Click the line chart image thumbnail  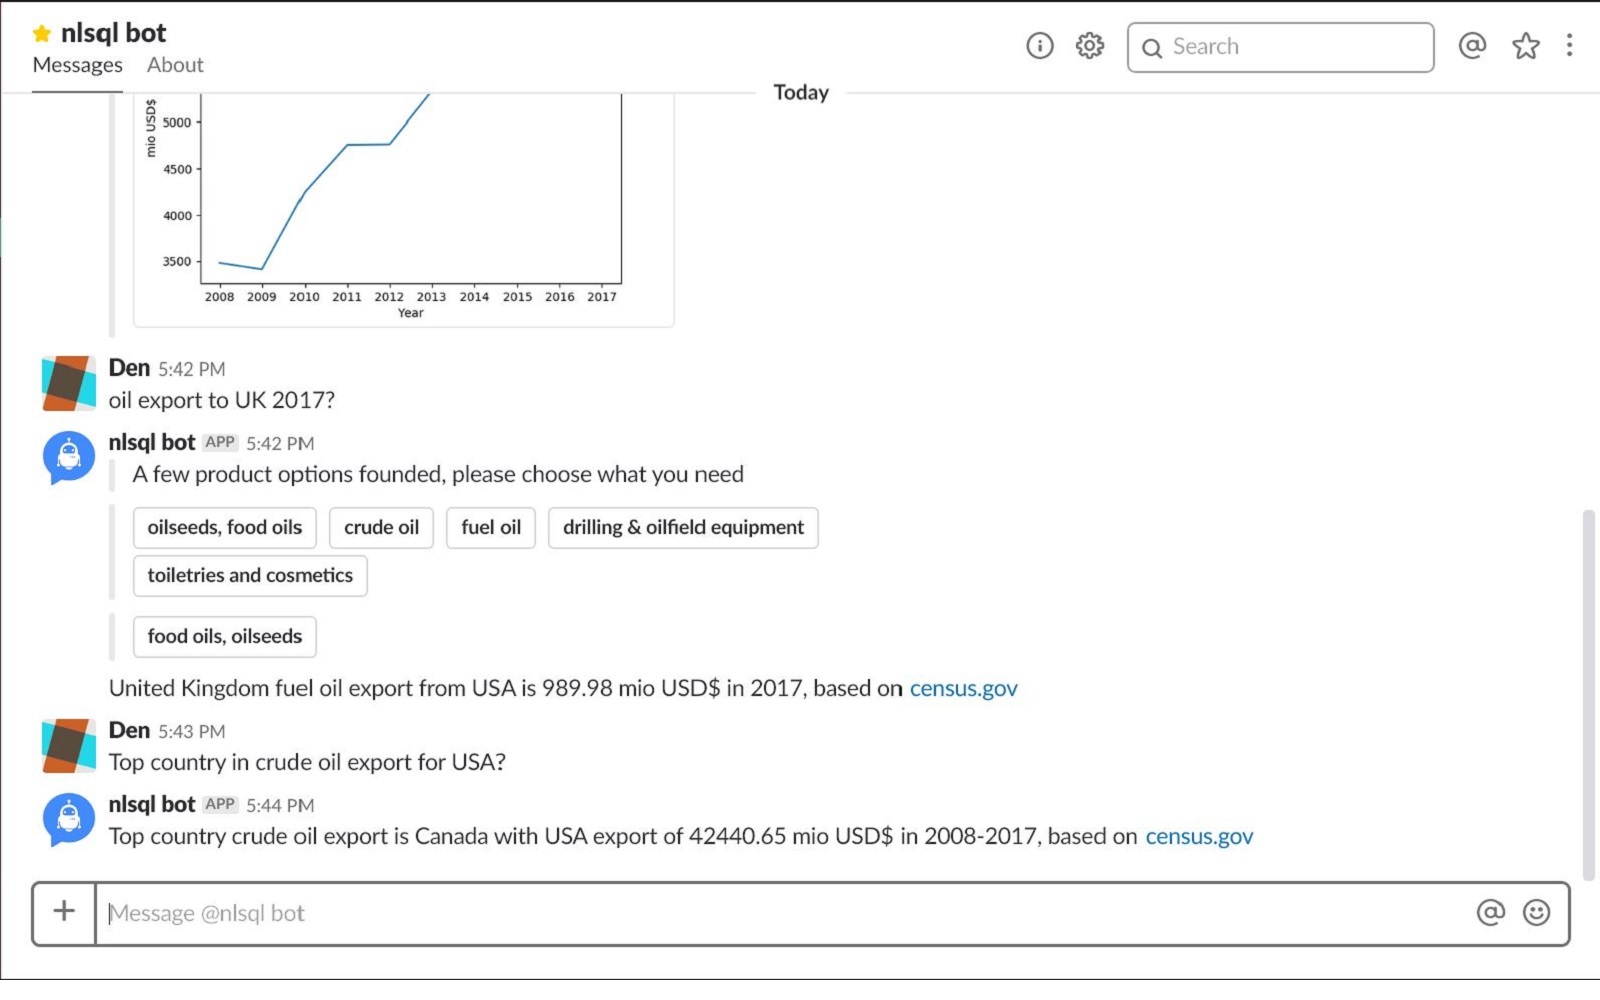(404, 210)
